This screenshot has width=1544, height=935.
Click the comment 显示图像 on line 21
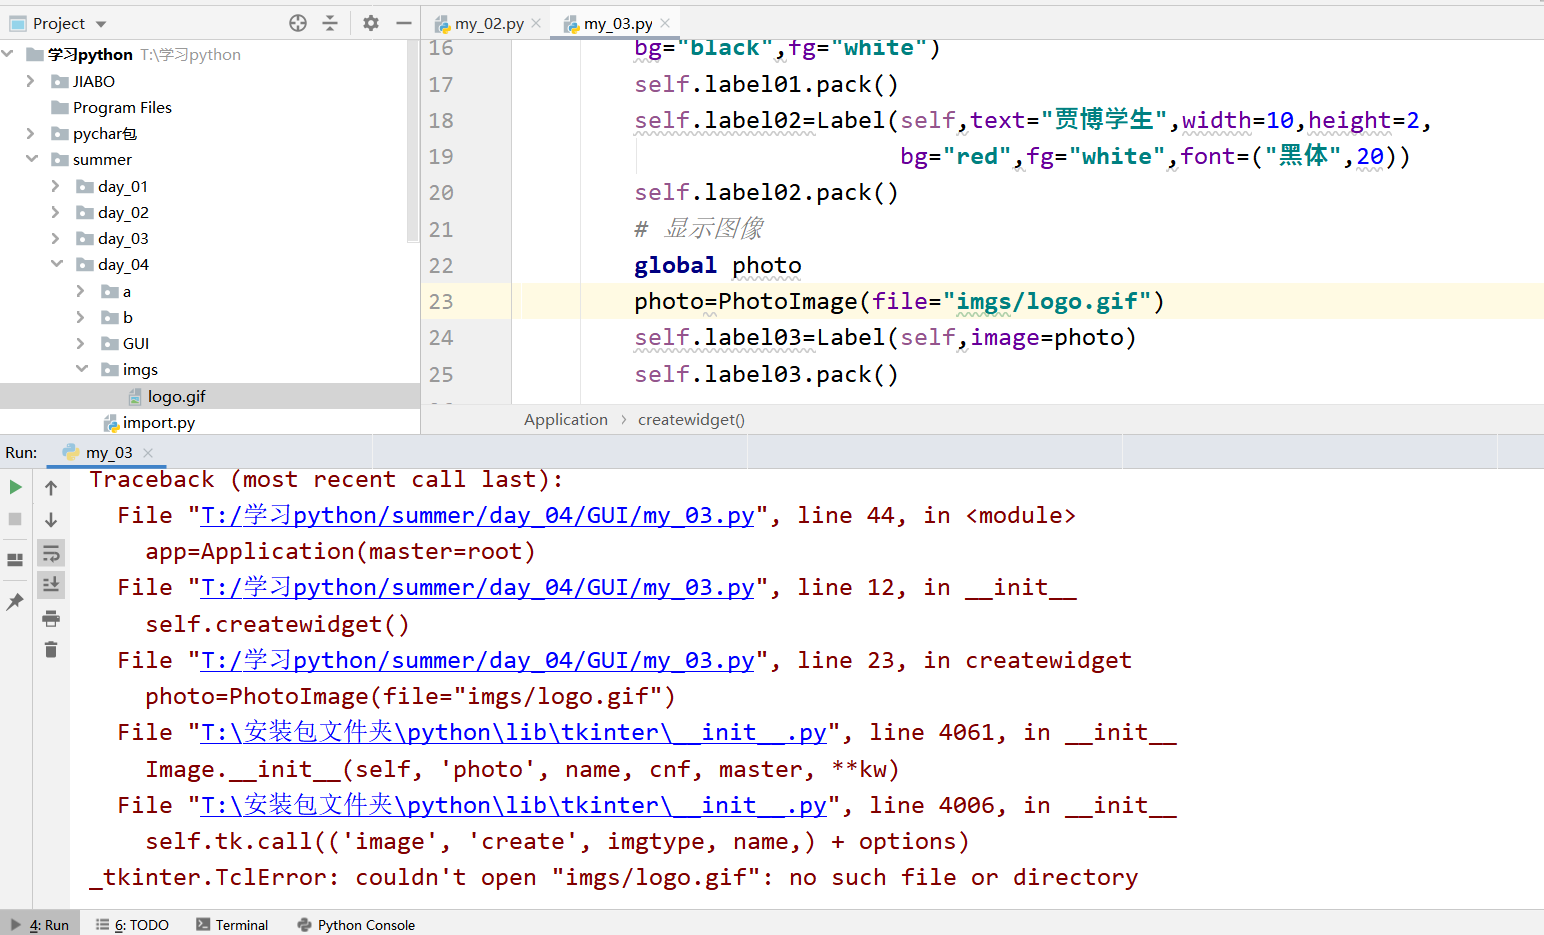click(714, 229)
